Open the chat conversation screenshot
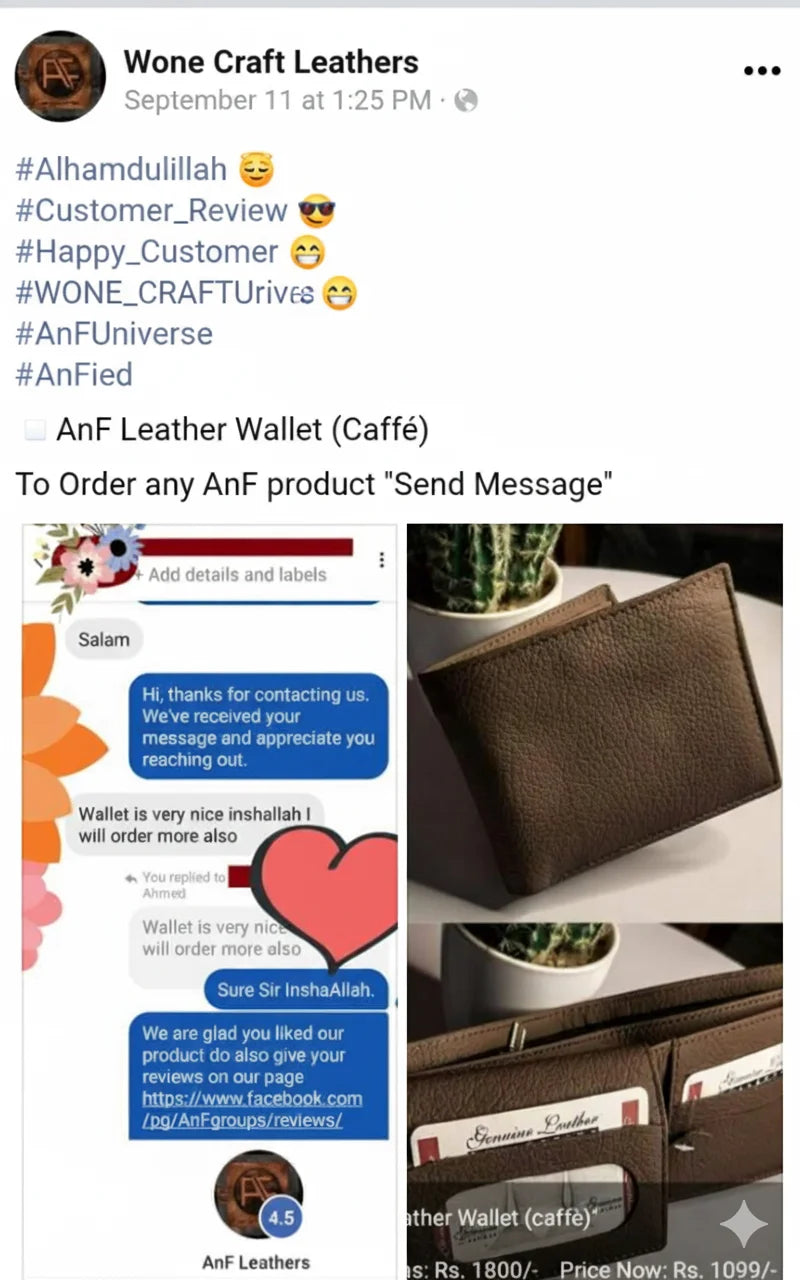 pos(209,901)
